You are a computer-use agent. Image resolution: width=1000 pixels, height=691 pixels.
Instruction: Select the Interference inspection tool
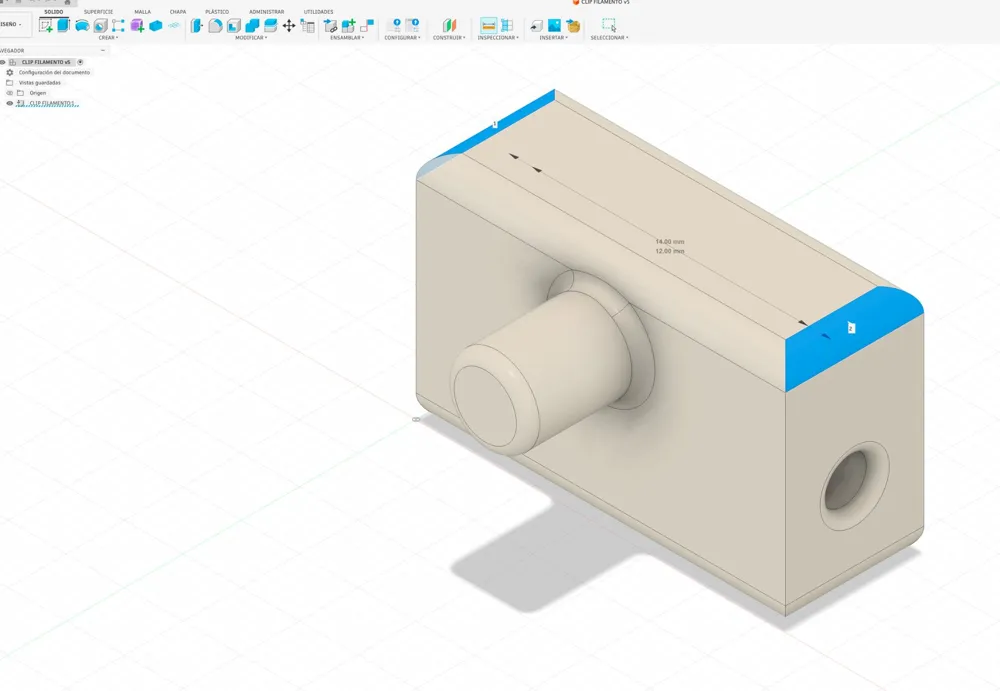pyautogui.click(x=507, y=26)
